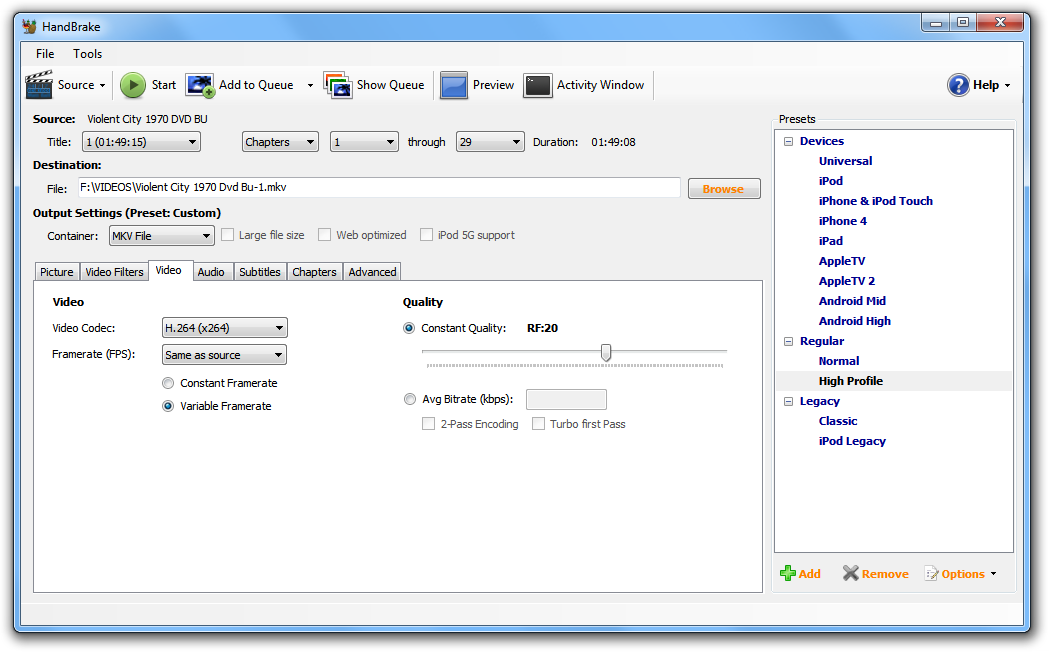Select the iPad preset
Viewport: 1049px width, 652px height.
pos(831,241)
